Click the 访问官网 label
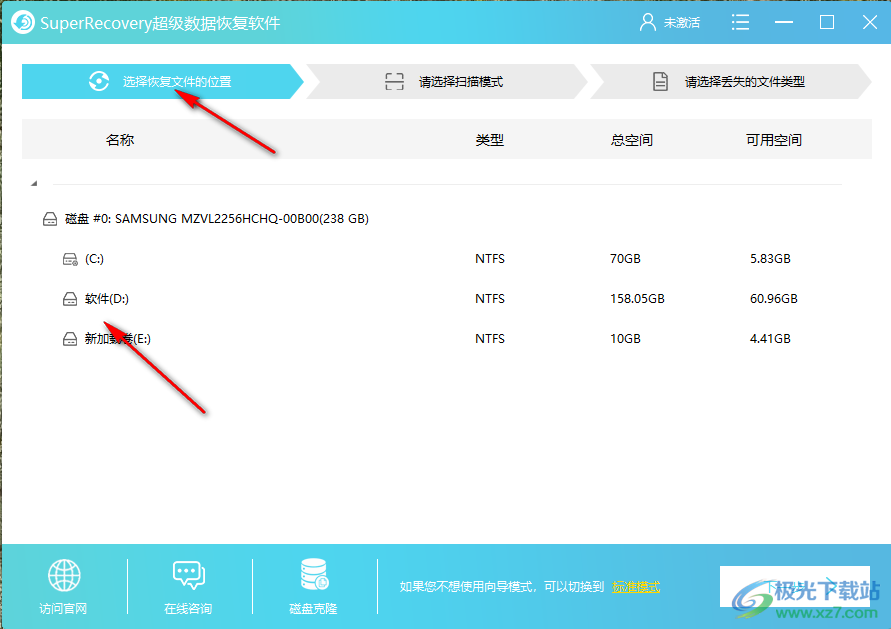The width and height of the screenshot is (891, 629). [63, 609]
